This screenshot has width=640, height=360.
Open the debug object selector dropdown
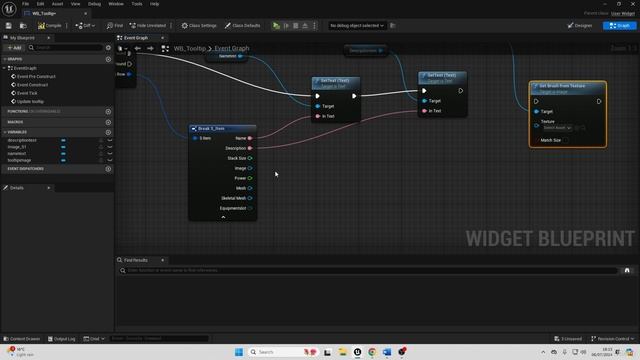point(357,26)
